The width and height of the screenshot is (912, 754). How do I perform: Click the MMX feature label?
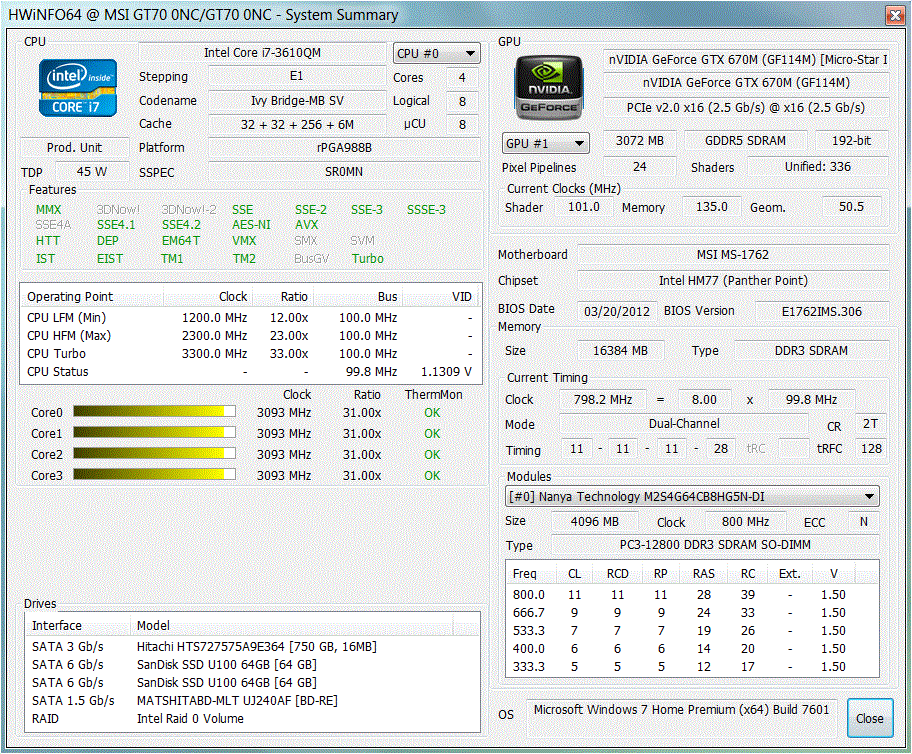(x=48, y=209)
